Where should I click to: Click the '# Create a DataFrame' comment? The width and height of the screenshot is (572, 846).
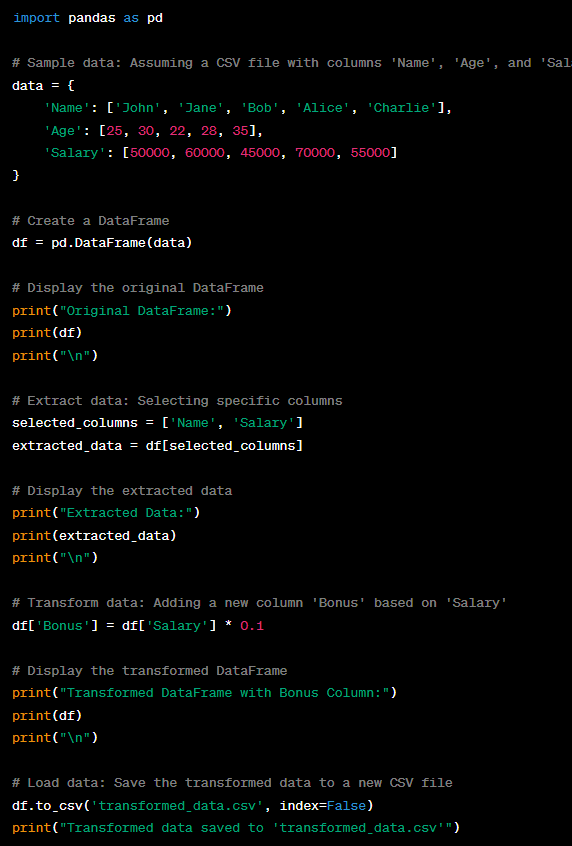(91, 221)
